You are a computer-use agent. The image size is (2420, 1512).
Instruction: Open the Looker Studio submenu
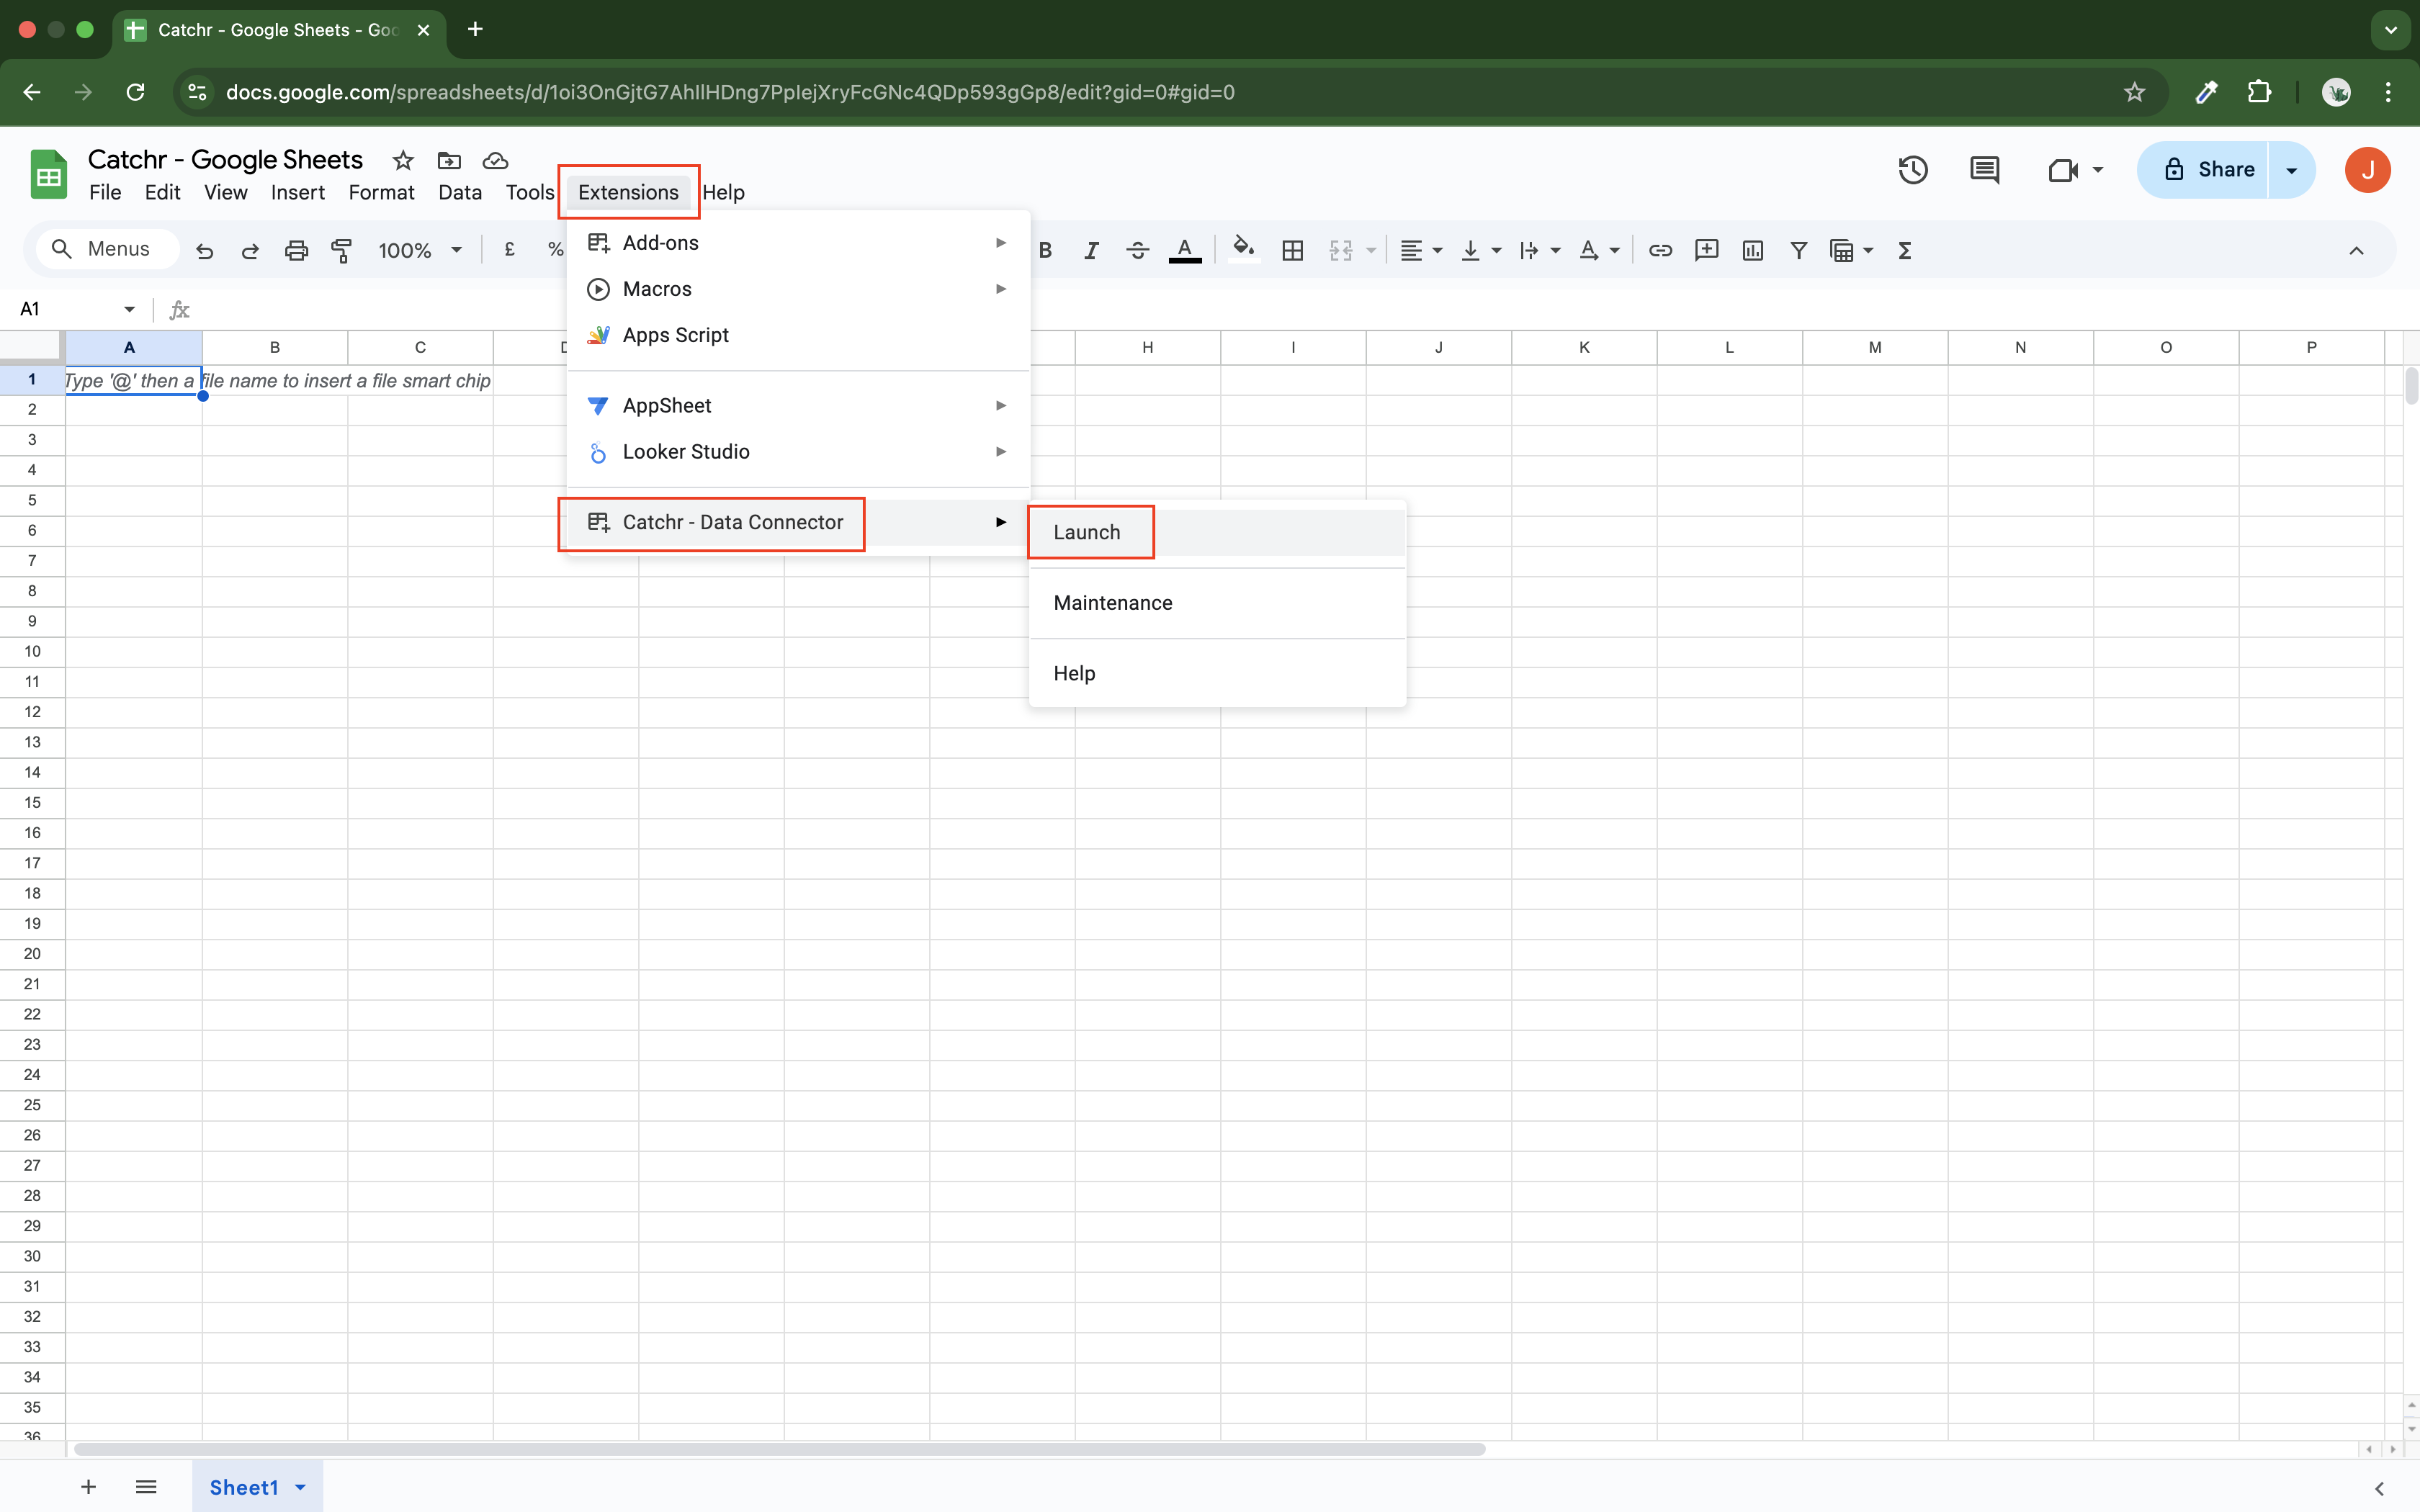(797, 452)
